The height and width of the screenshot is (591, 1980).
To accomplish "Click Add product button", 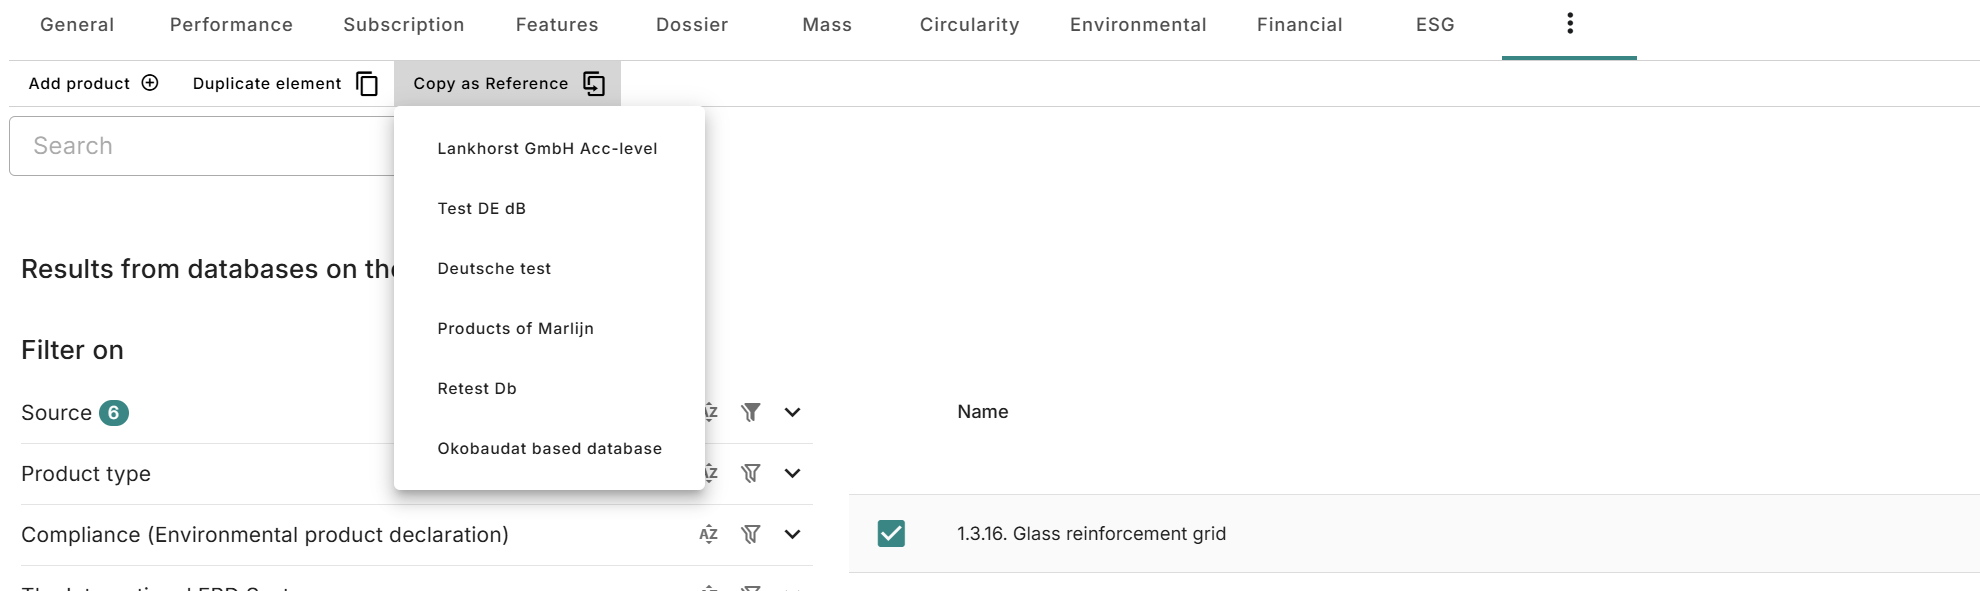I will coord(94,83).
